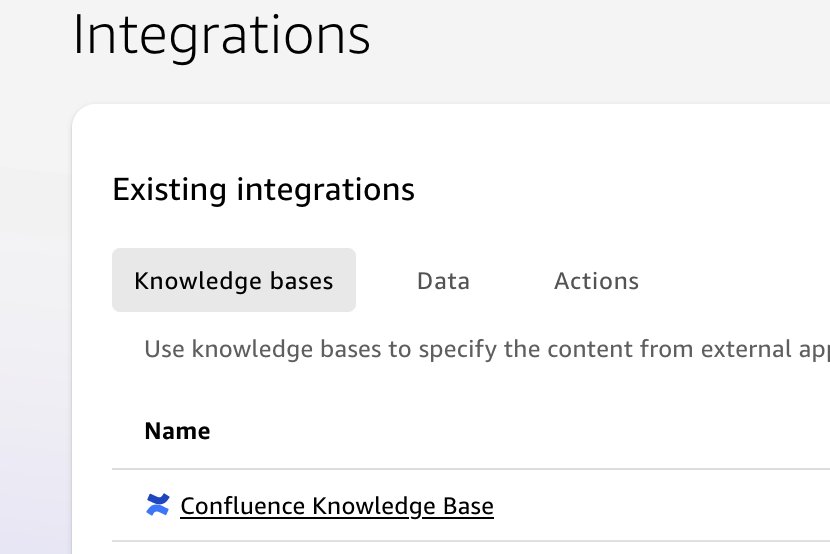Open the Actions tab
Screen dimensions: 830x554
pyautogui.click(x=596, y=281)
